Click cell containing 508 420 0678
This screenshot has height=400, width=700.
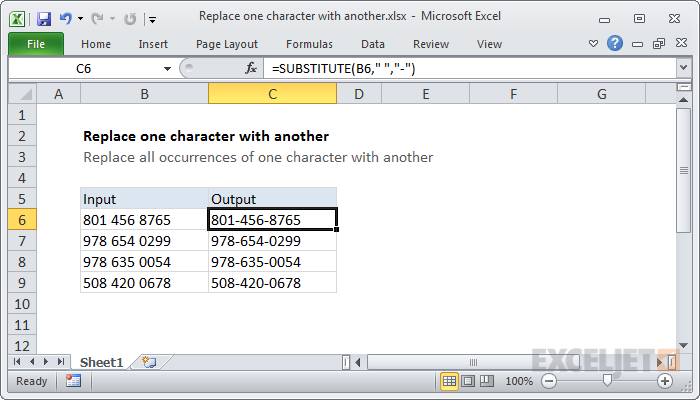pyautogui.click(x=144, y=283)
